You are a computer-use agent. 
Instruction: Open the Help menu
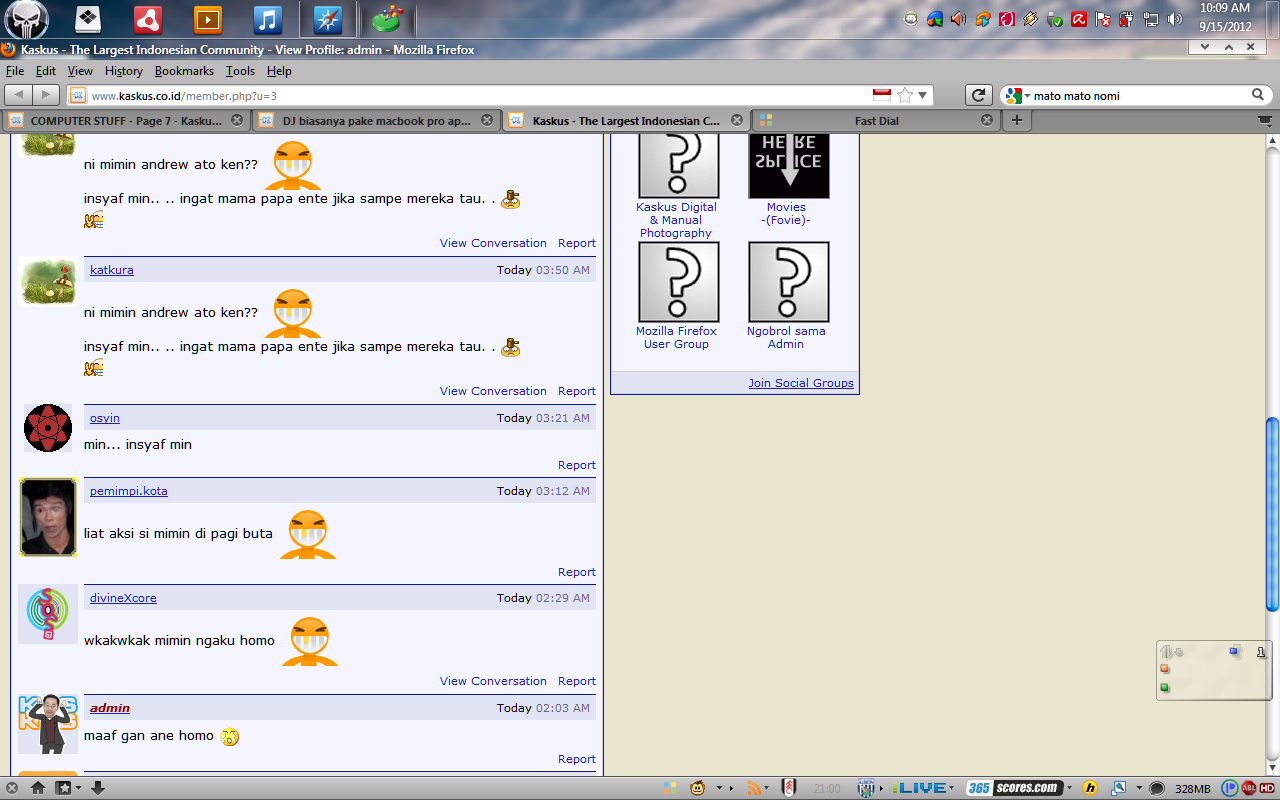(x=279, y=71)
